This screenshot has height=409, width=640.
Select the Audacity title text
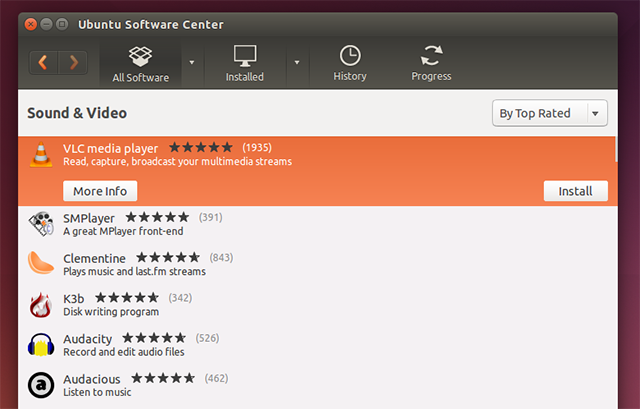87,339
